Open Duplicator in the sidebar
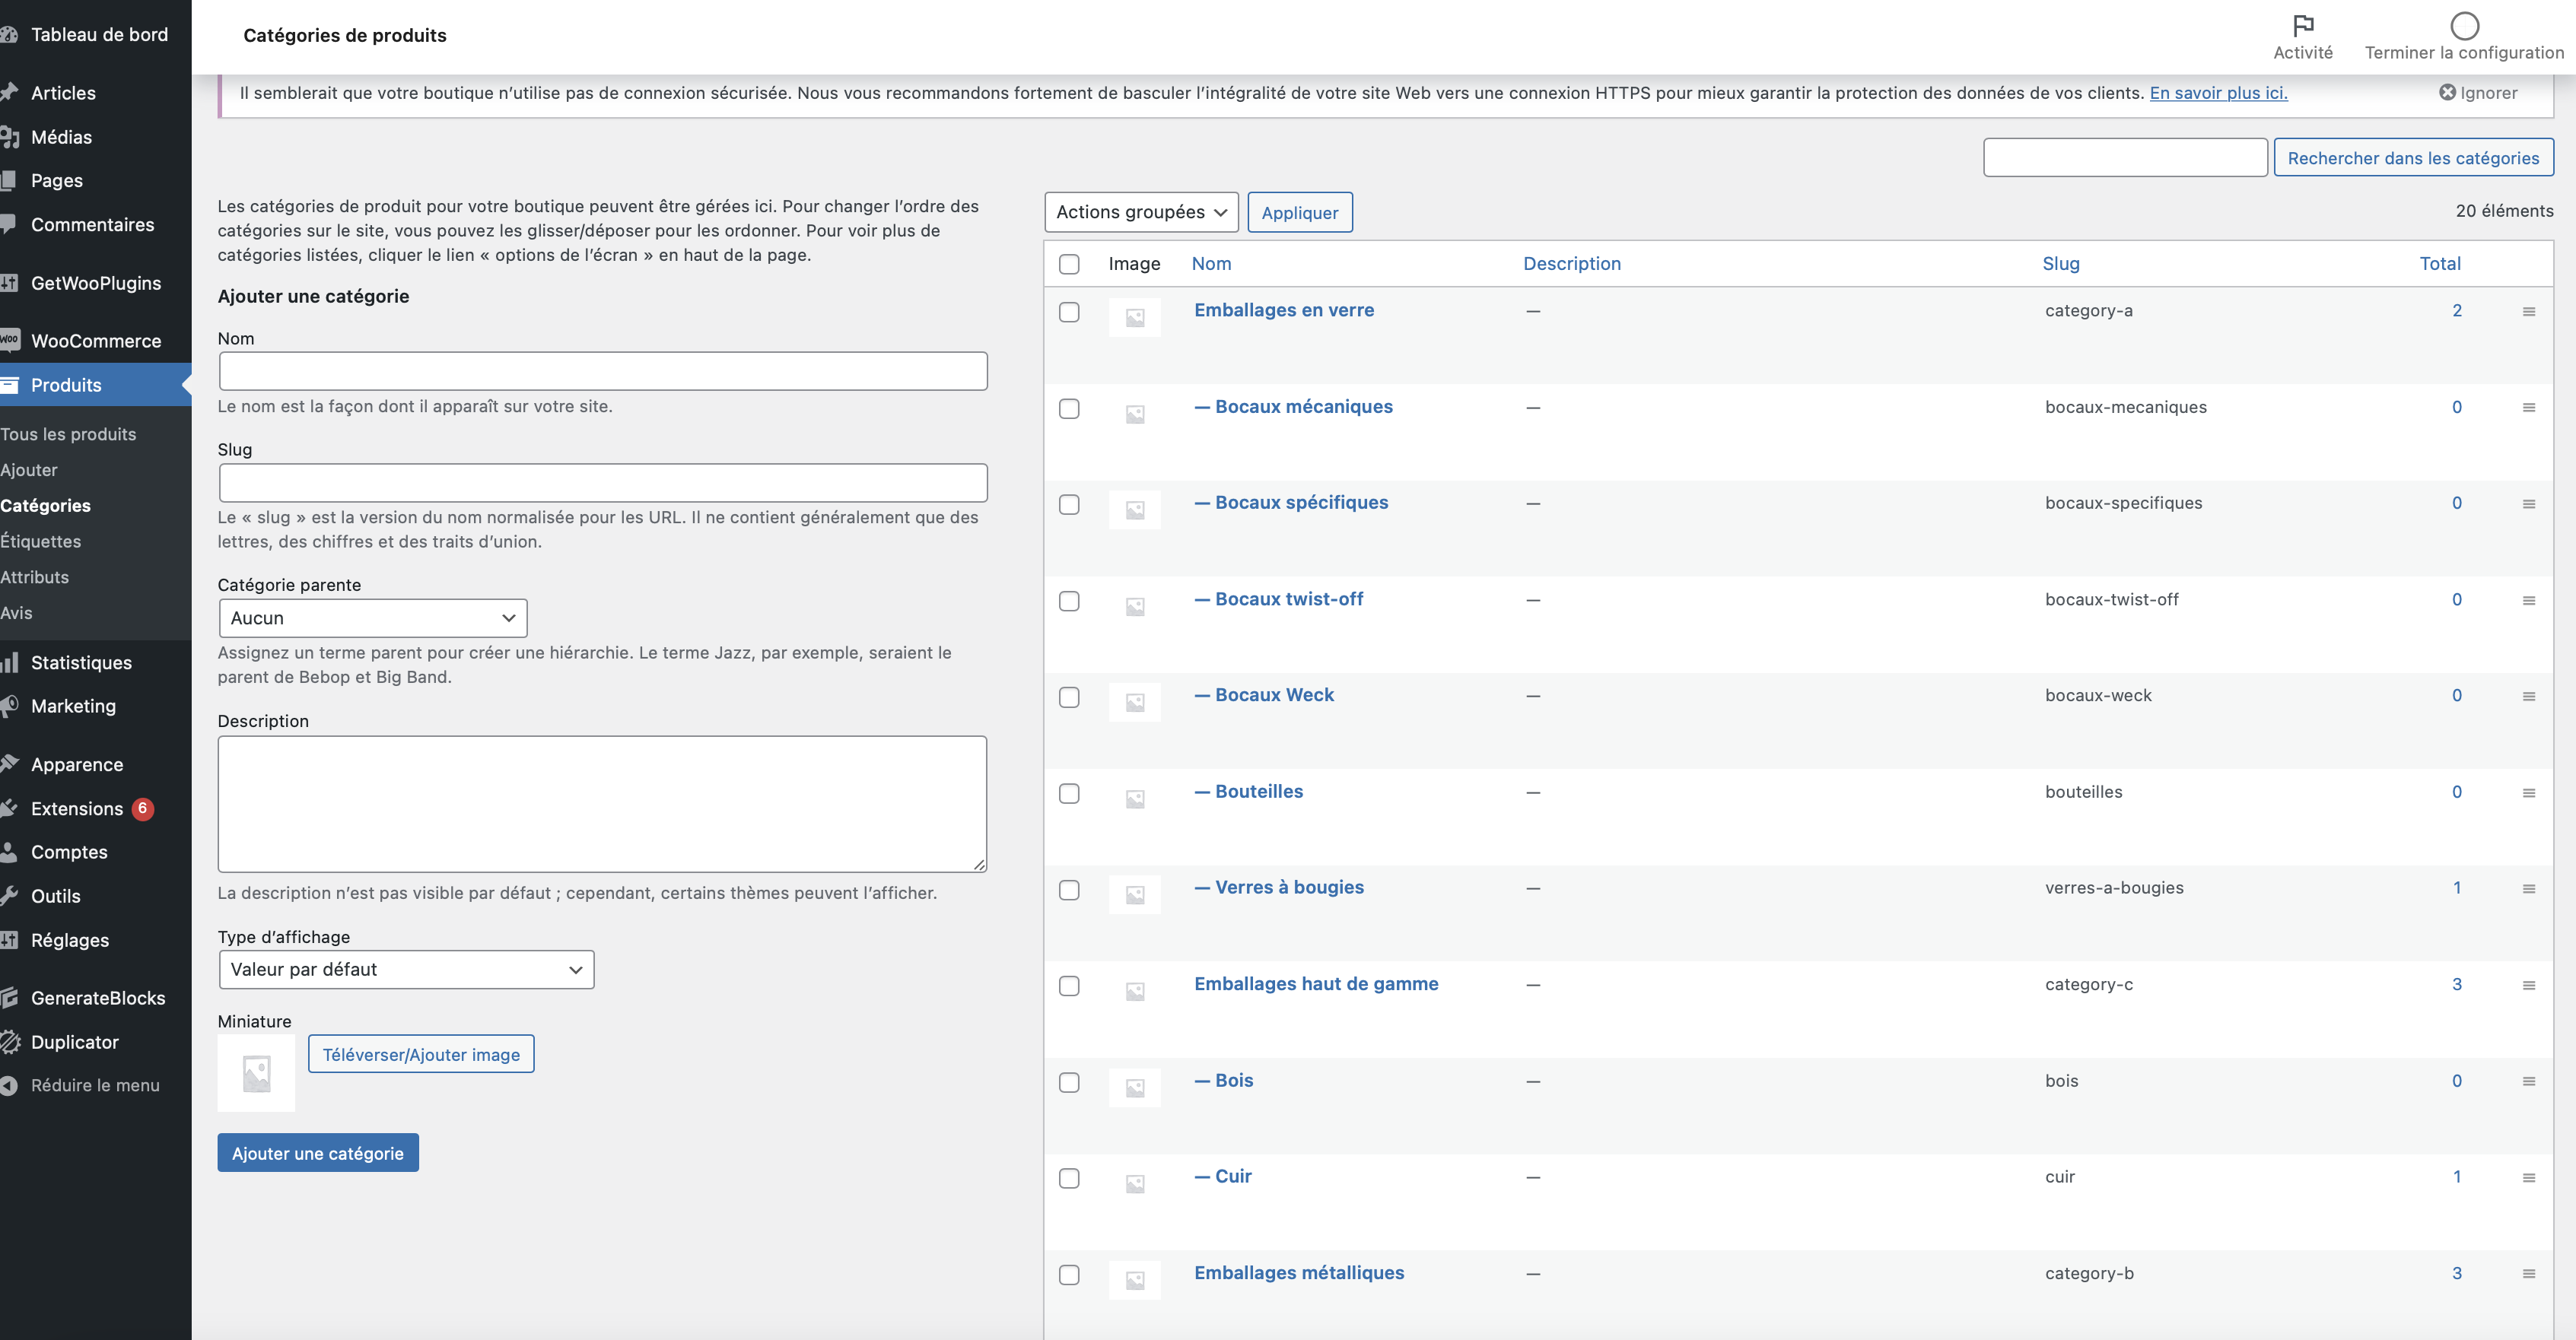The height and width of the screenshot is (1340, 2576). [75, 1042]
